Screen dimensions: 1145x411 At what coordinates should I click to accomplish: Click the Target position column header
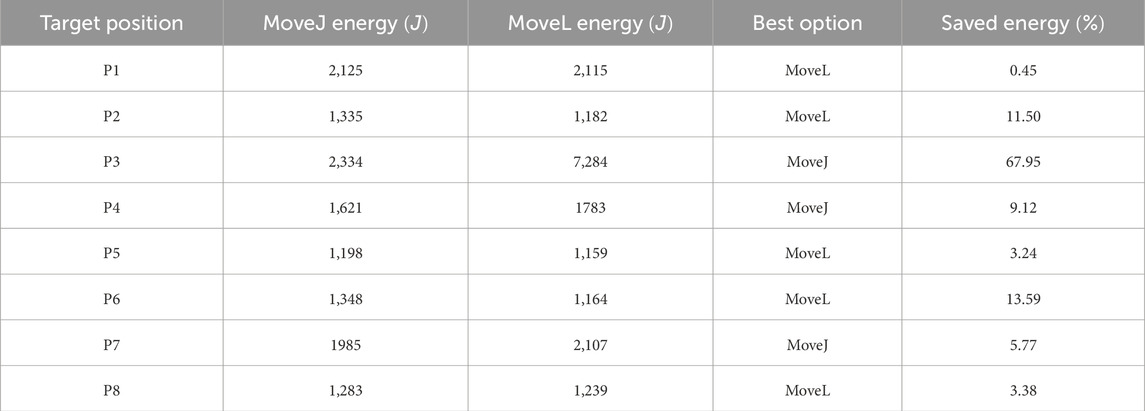click(x=111, y=24)
